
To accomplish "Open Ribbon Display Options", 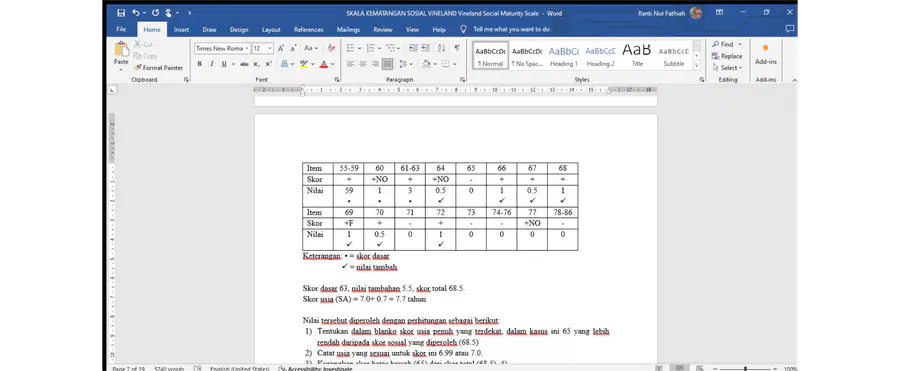I will coord(719,13).
